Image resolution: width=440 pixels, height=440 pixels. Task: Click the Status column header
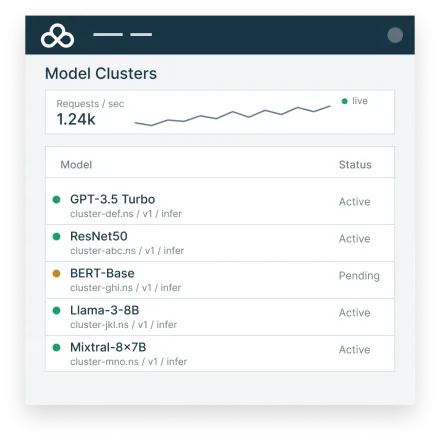point(355,165)
